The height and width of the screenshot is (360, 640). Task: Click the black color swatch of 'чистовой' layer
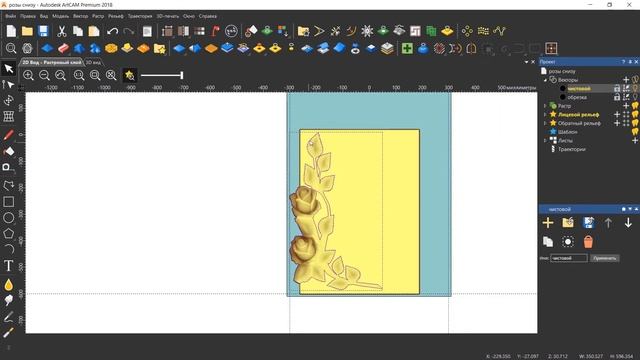point(562,89)
